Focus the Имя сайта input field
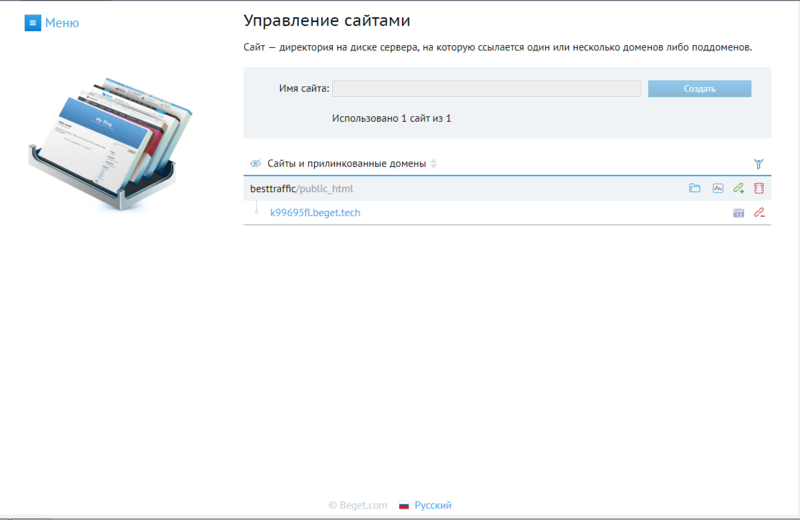 pyautogui.click(x=487, y=89)
